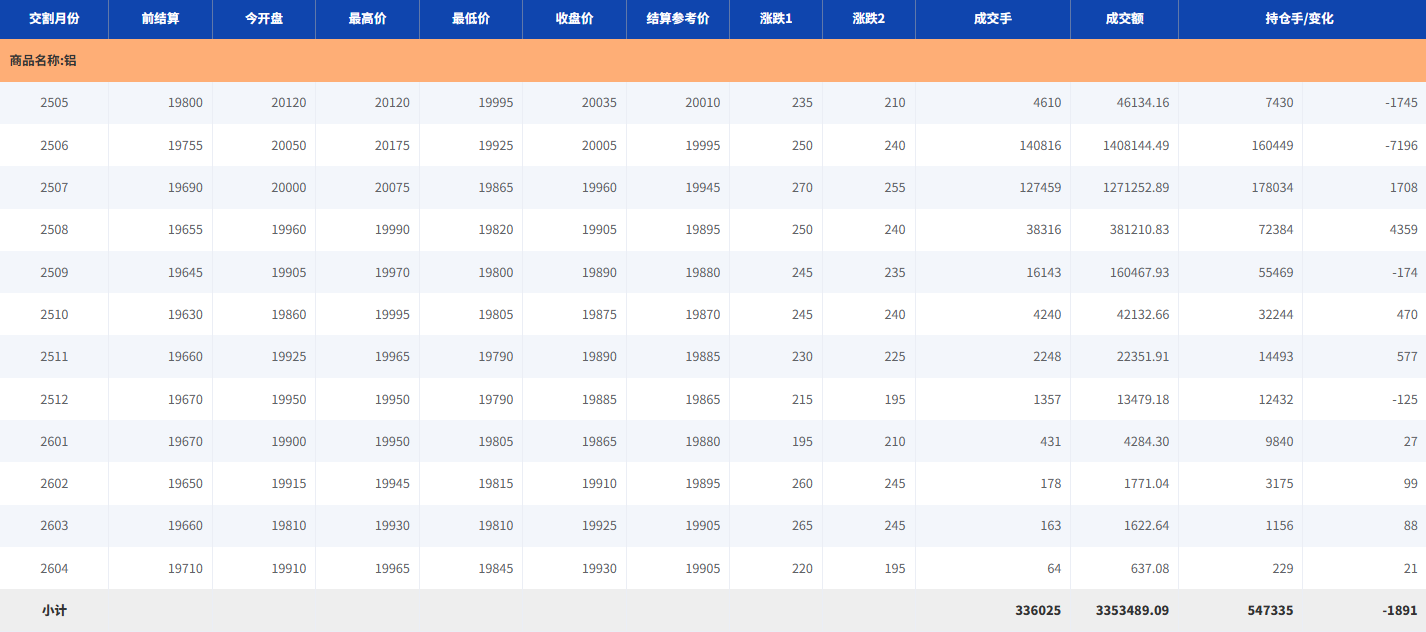Click the 1408144.49 turnover value
1426x632 pixels.
pos(1134,146)
